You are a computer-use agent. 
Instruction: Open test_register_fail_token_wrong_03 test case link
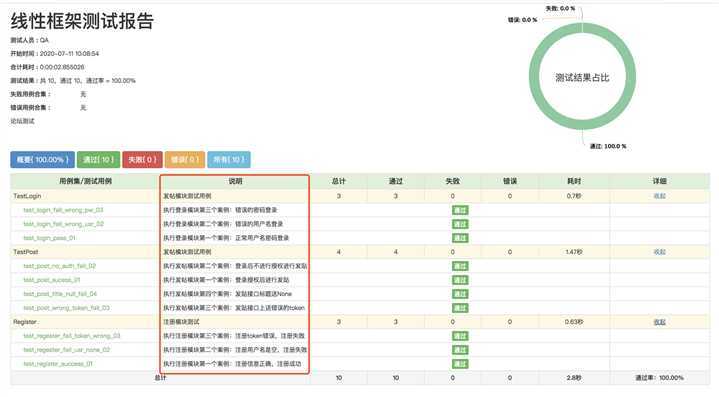point(72,336)
